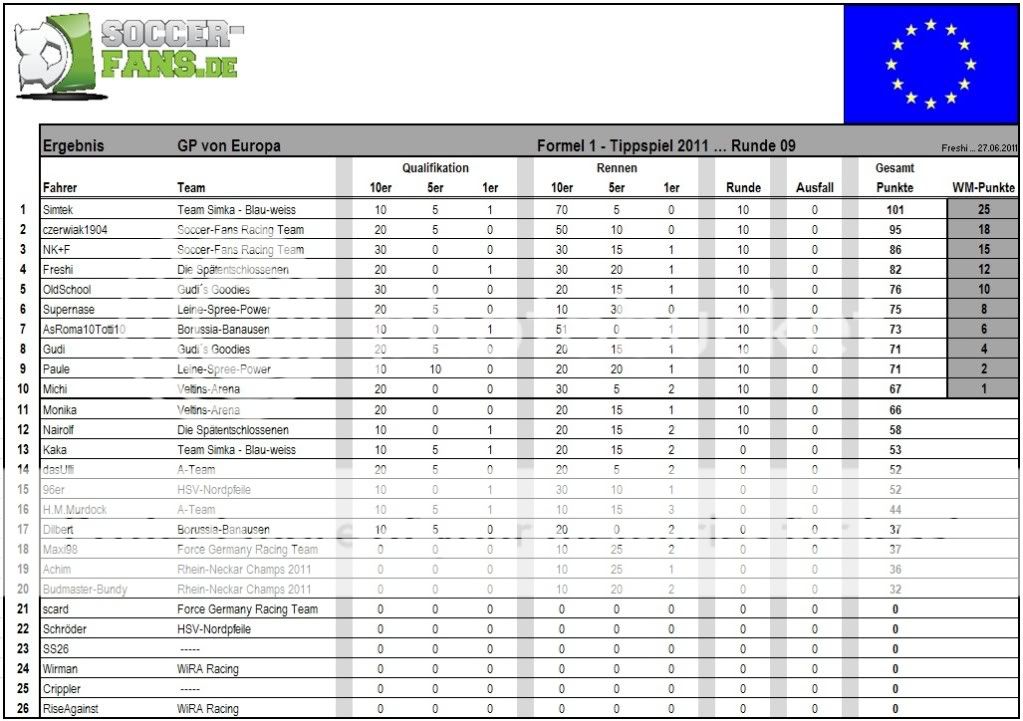Click the Soccer-Fans.de logo
Screen dimensions: 1023x721
tap(129, 56)
